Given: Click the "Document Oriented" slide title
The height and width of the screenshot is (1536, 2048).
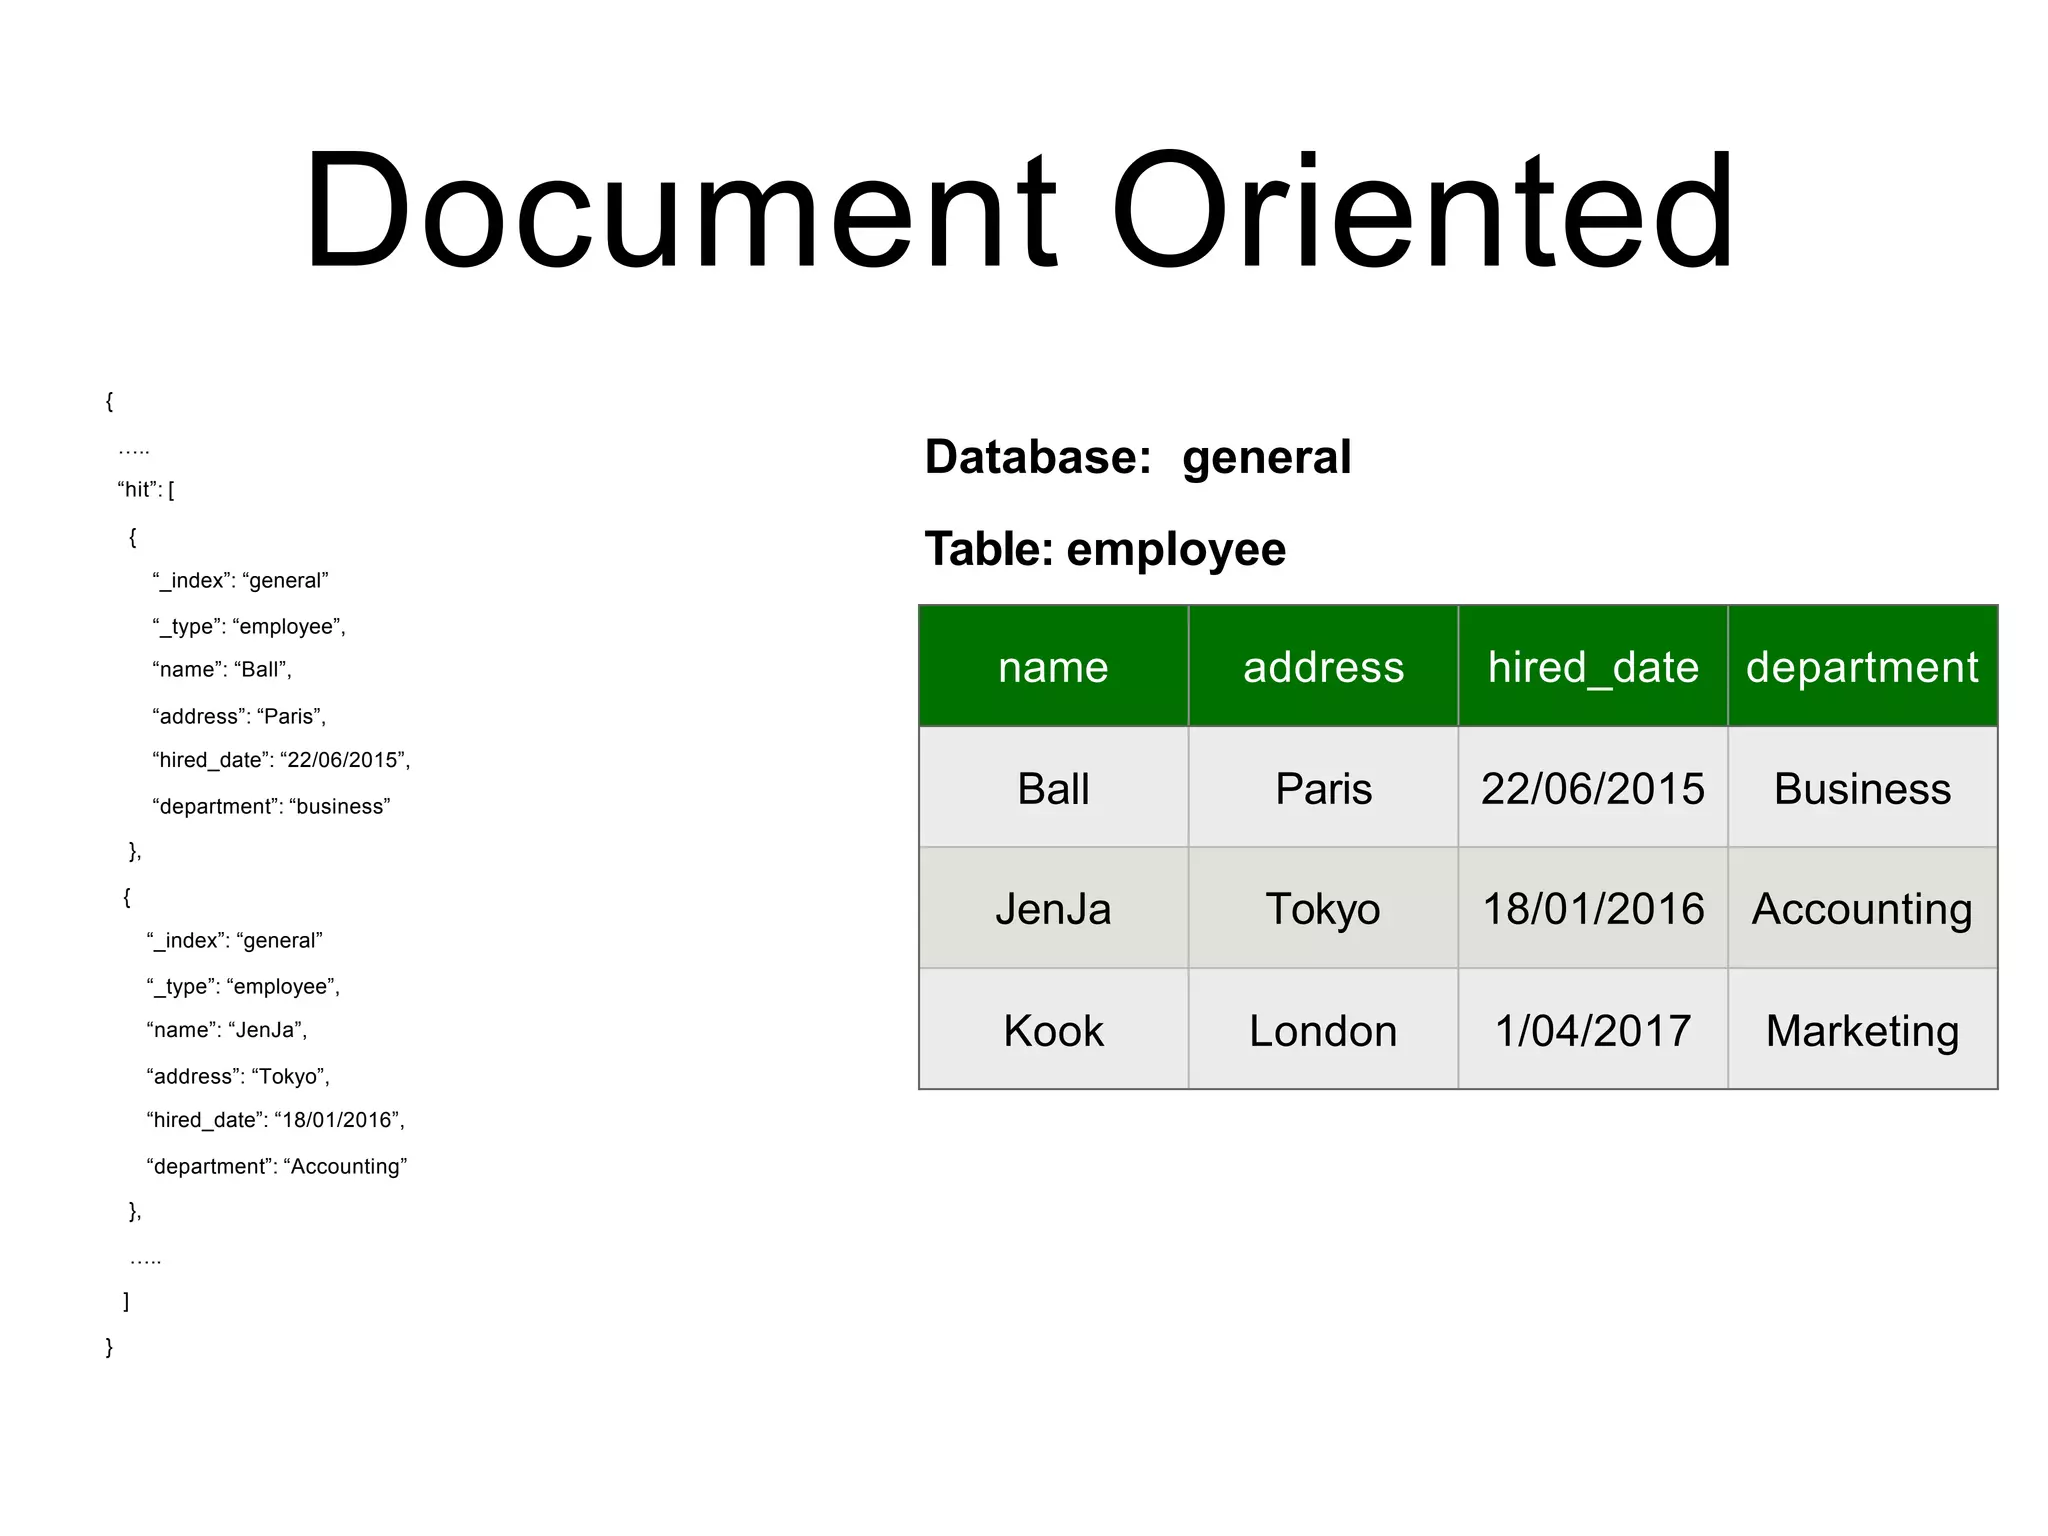Looking at the screenshot, I should pos(1019,210).
